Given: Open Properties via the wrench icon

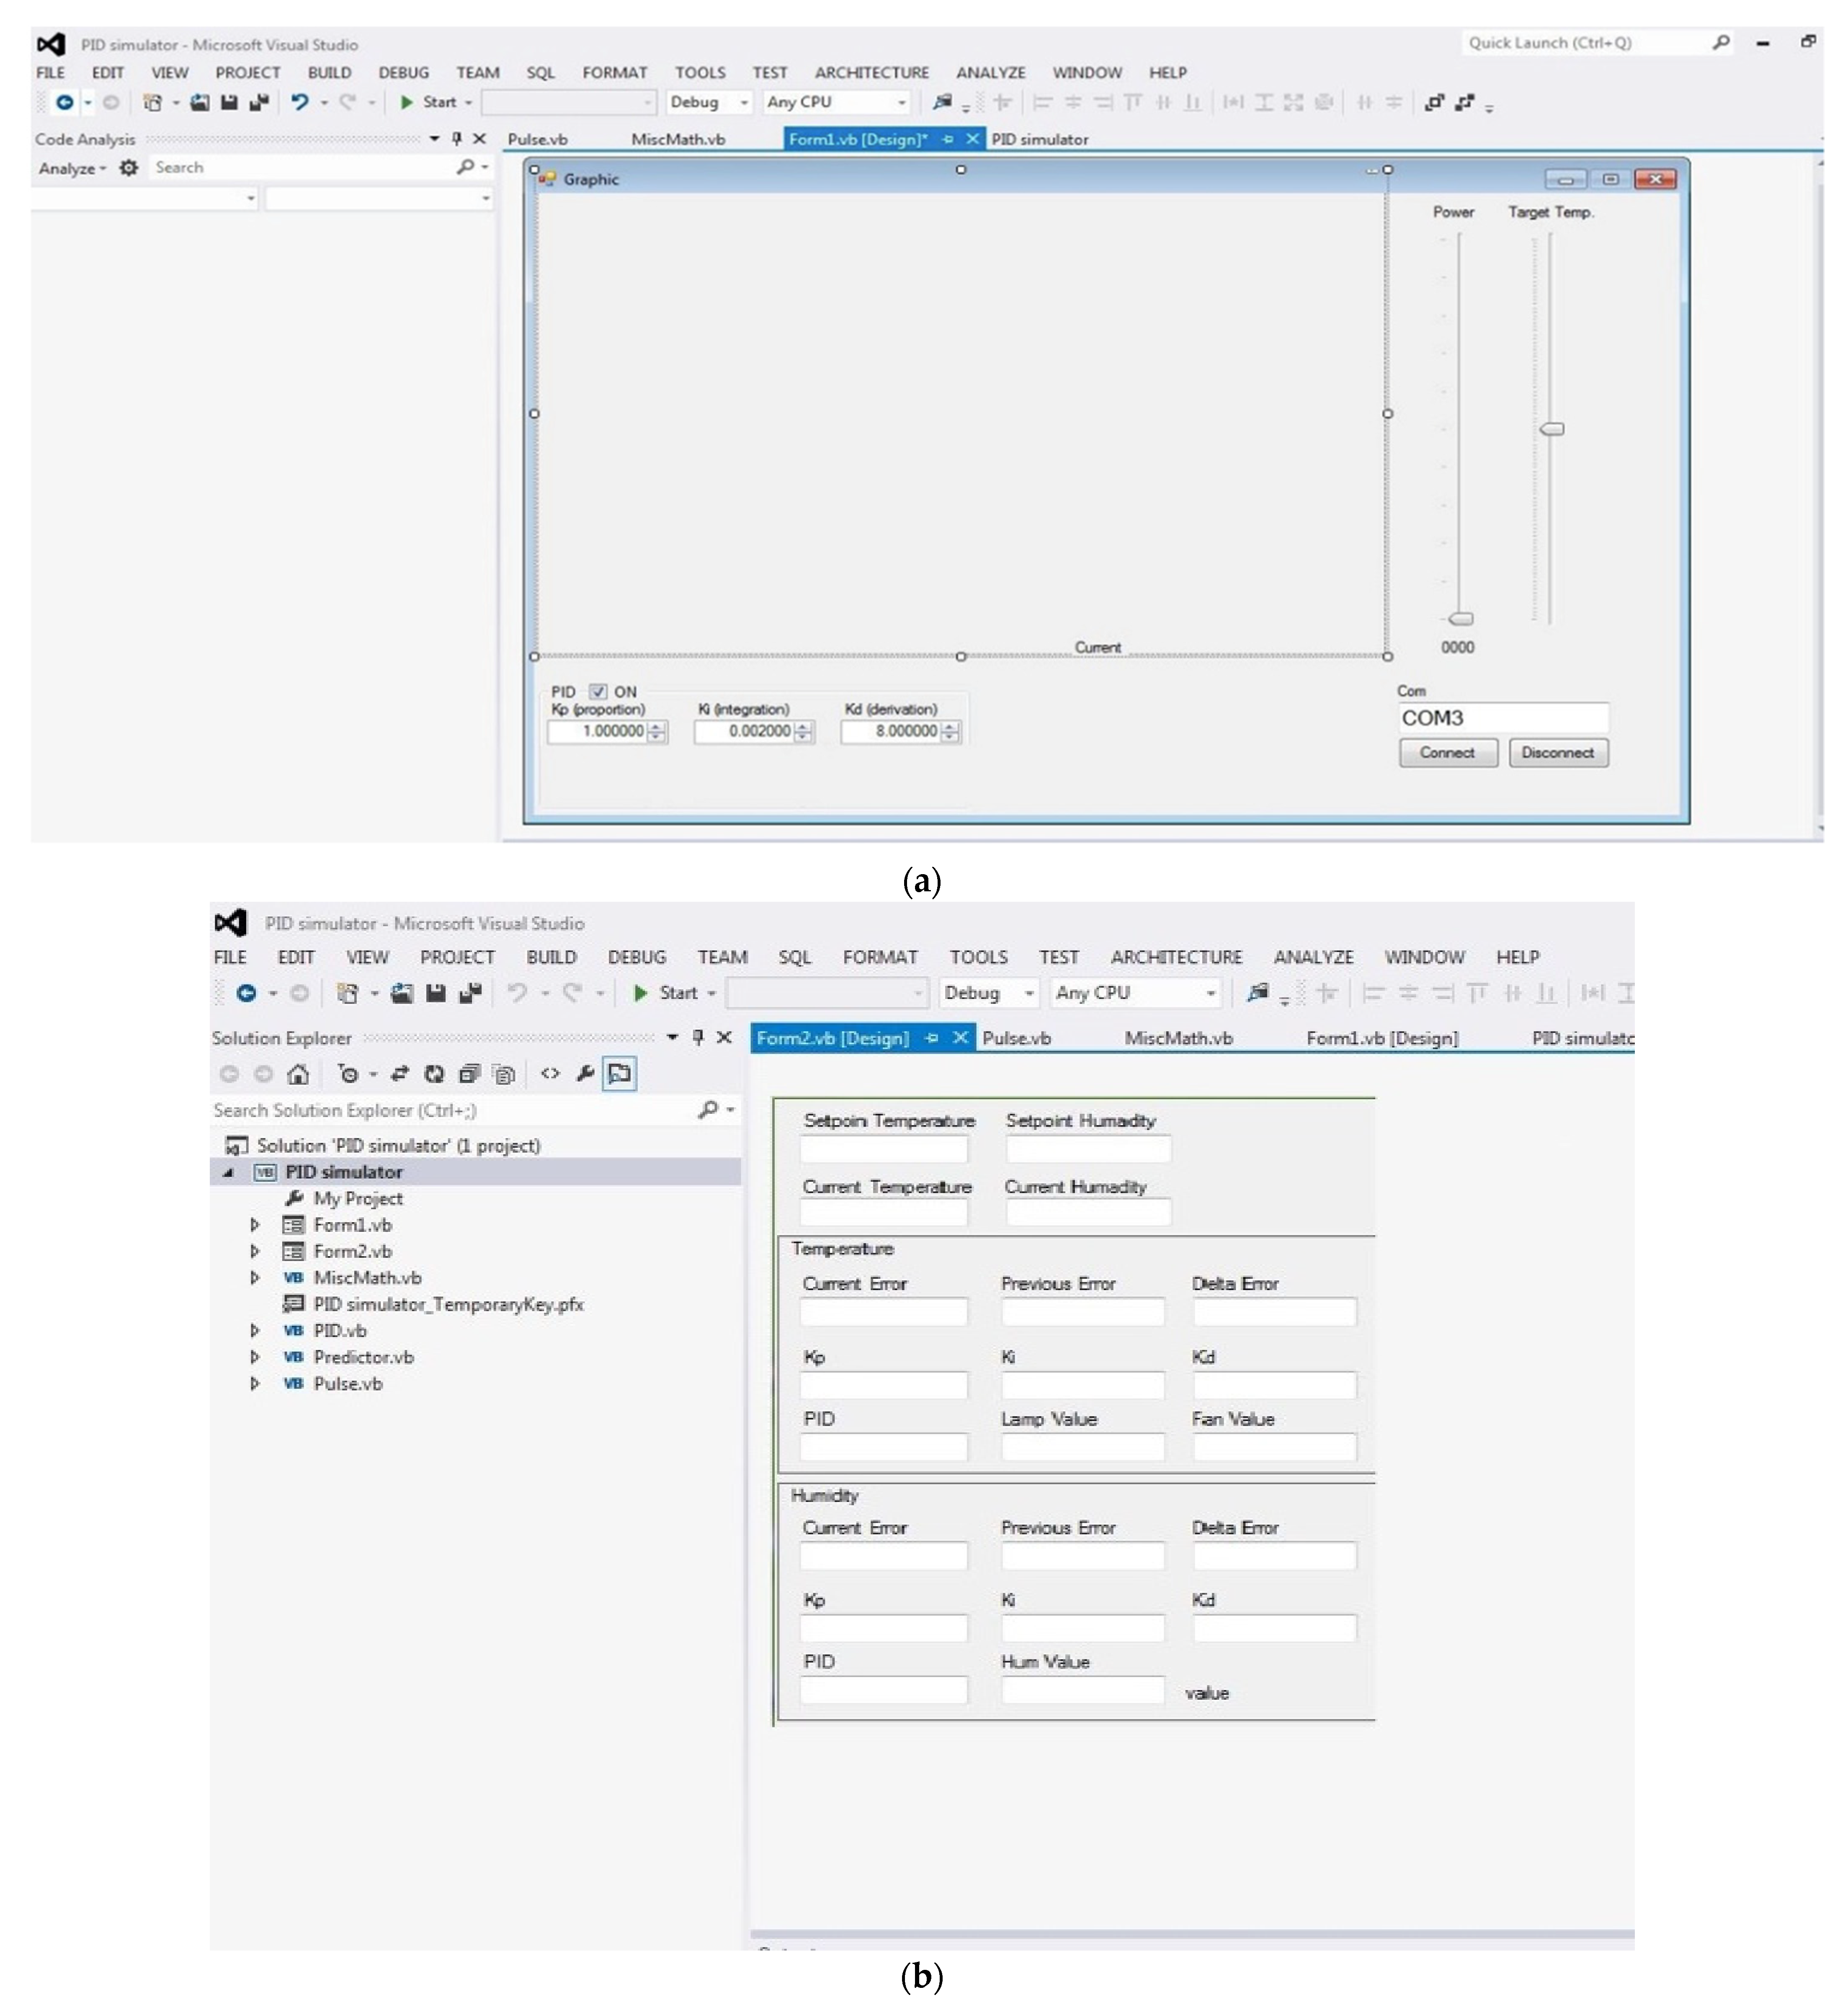Looking at the screenshot, I should [x=585, y=1074].
